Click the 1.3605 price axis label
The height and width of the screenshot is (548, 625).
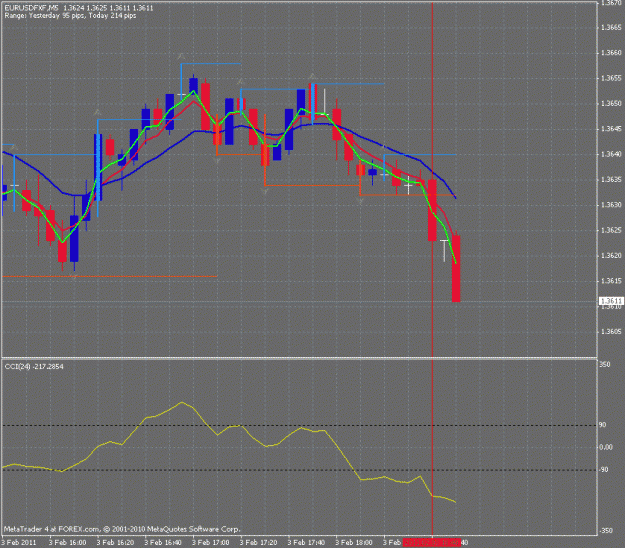pos(611,332)
